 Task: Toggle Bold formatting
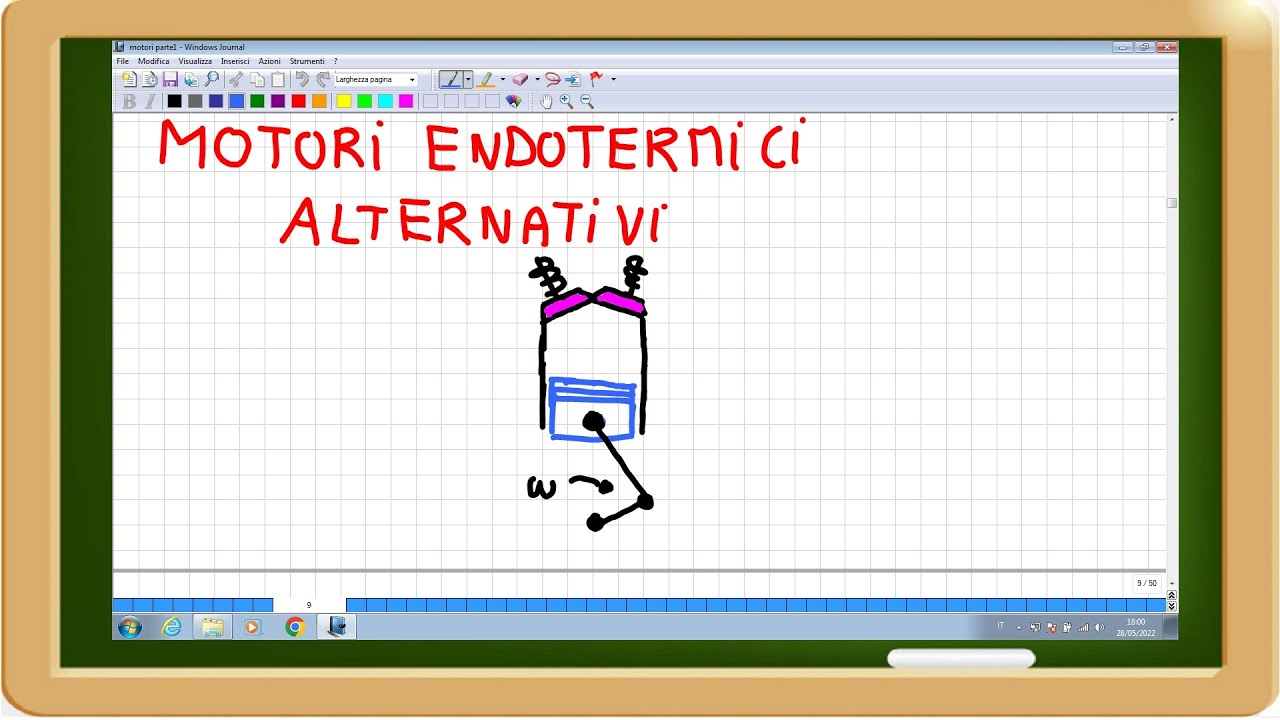tap(129, 101)
